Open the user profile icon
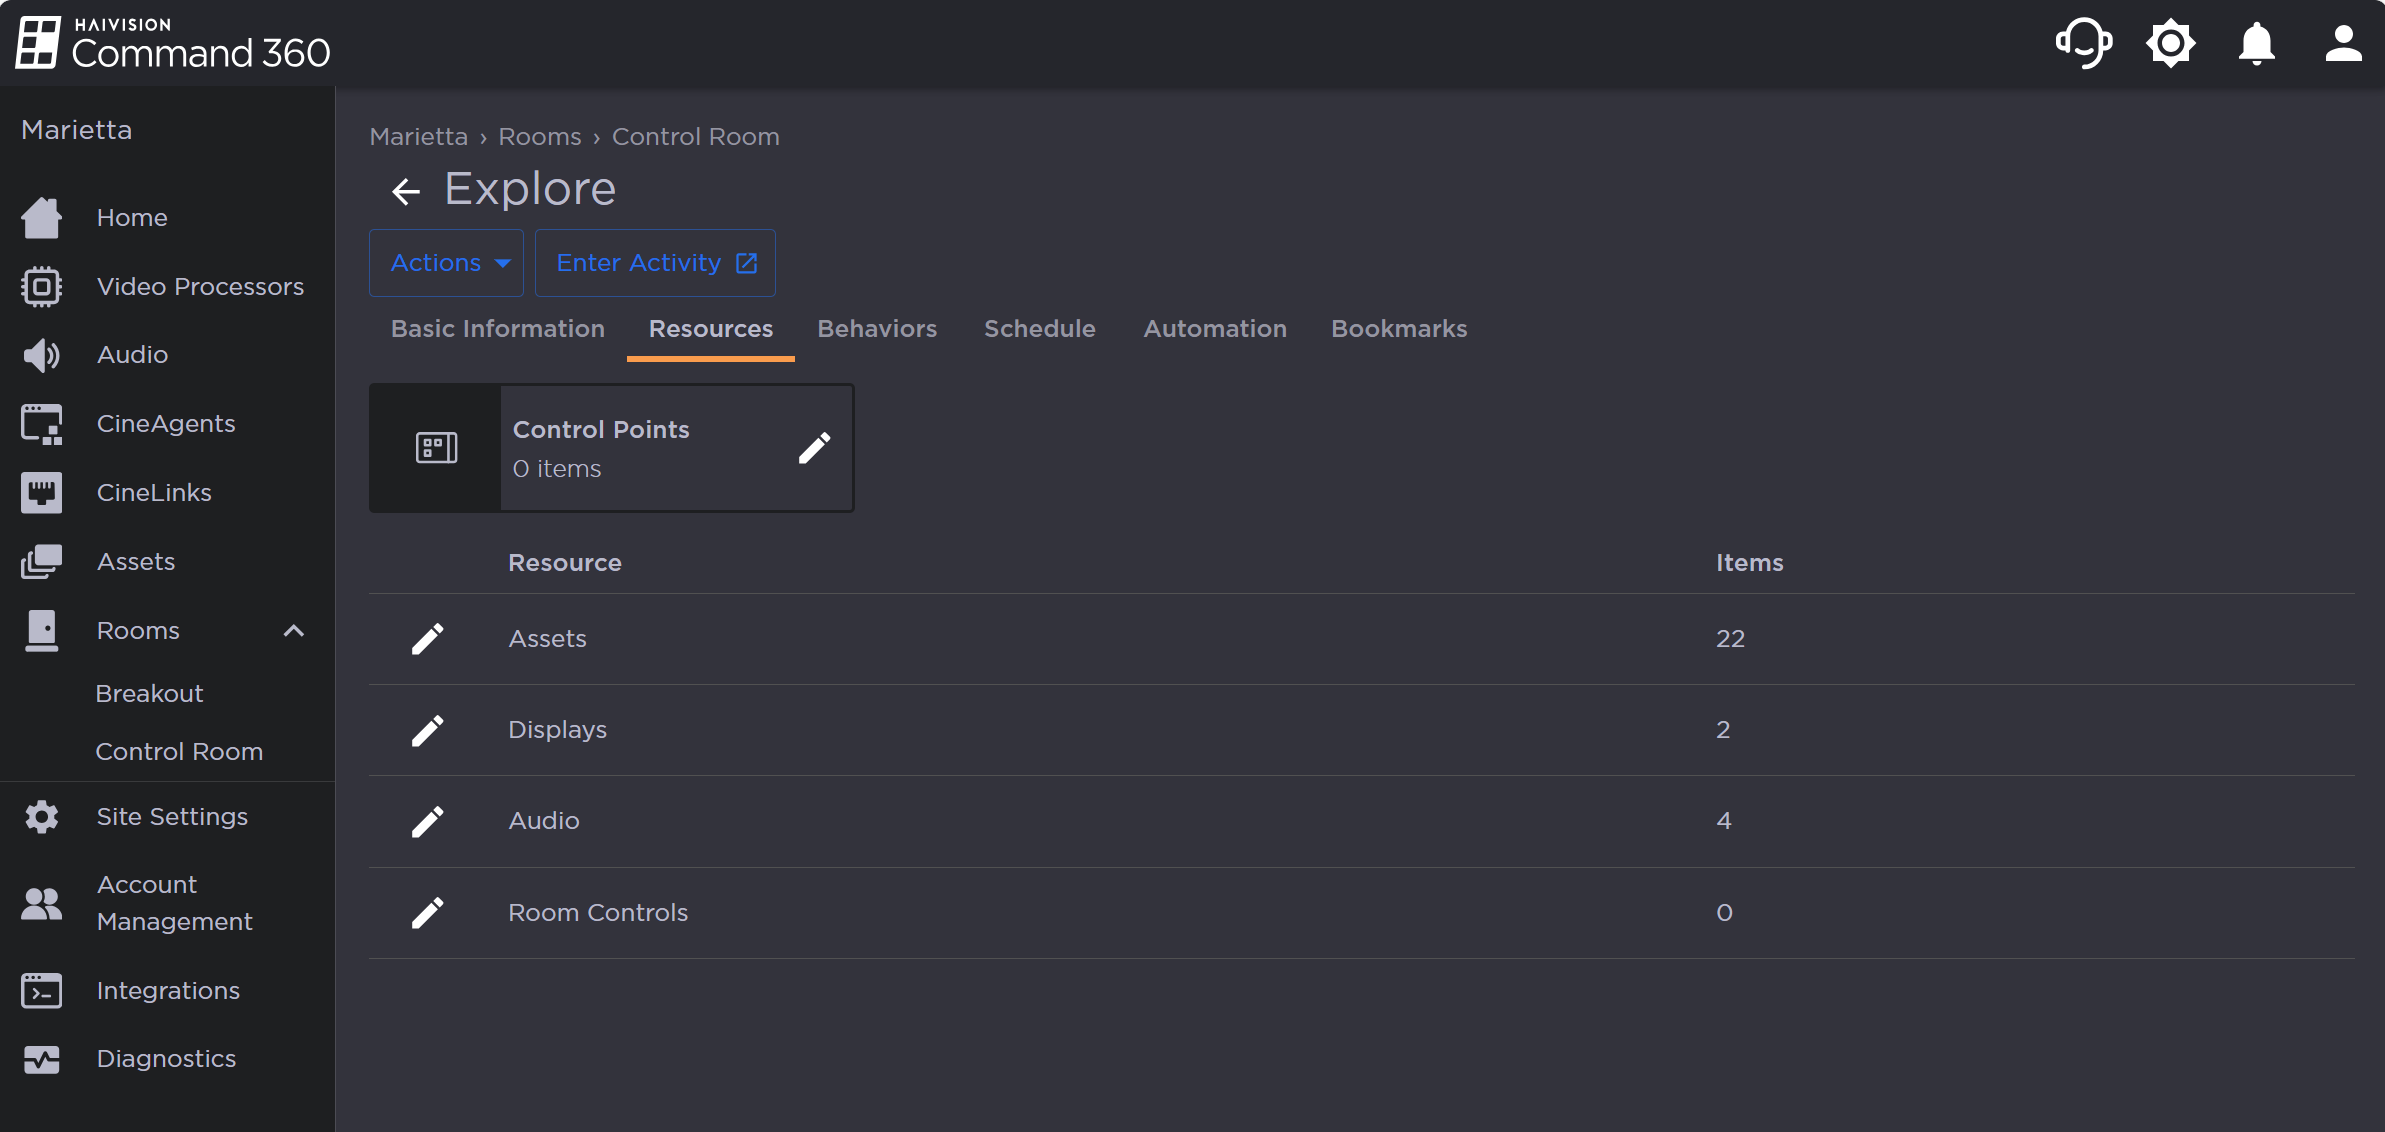Screen dimensions: 2385x1132 coord(2342,43)
